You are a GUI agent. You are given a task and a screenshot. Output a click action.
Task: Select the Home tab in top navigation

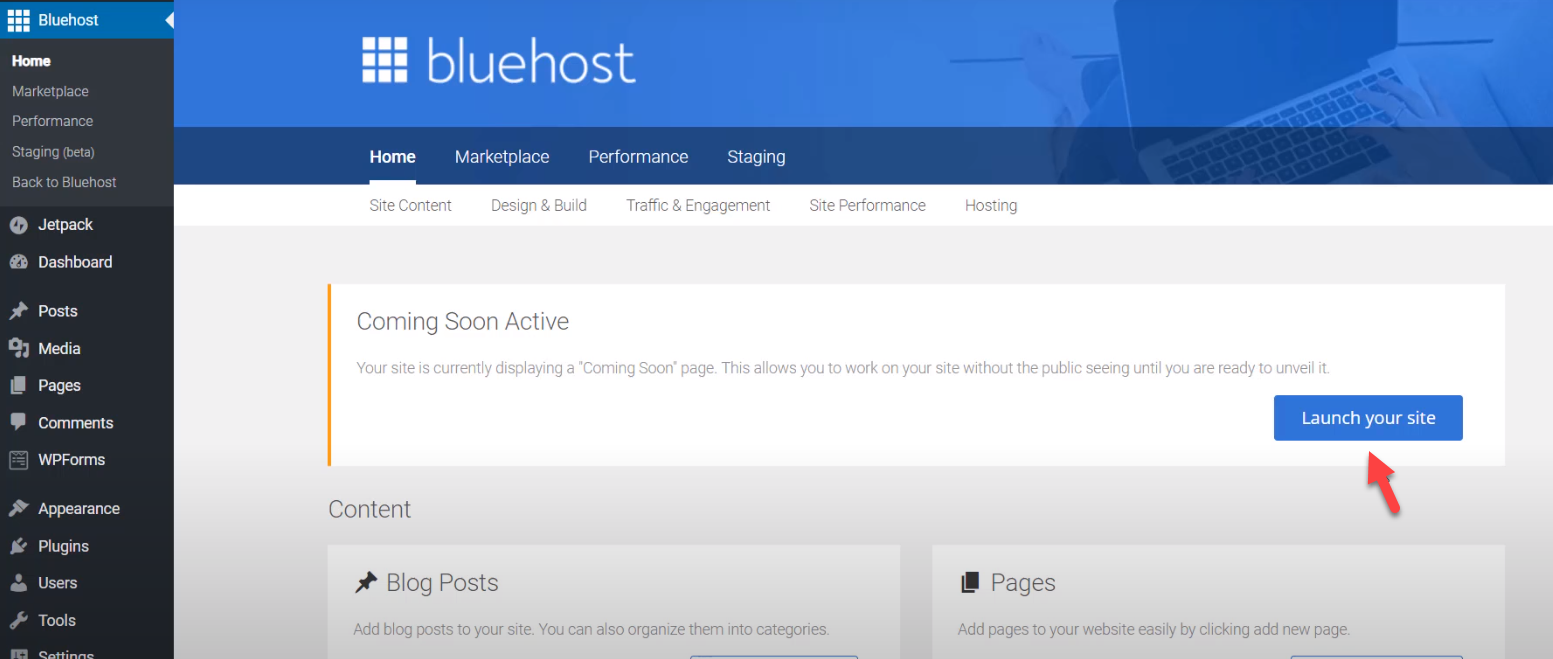tap(392, 157)
